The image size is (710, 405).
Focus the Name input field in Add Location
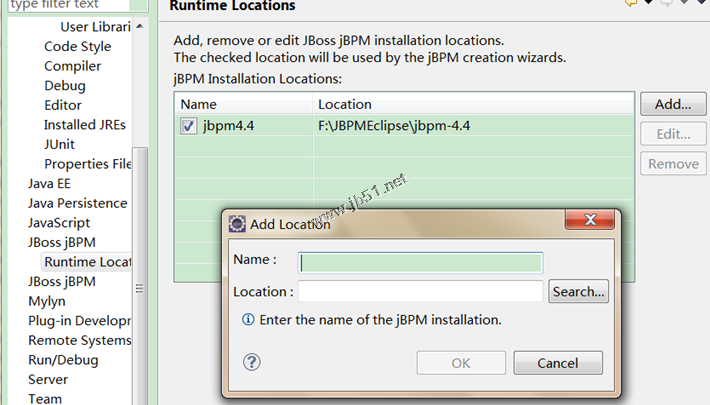[x=420, y=263]
